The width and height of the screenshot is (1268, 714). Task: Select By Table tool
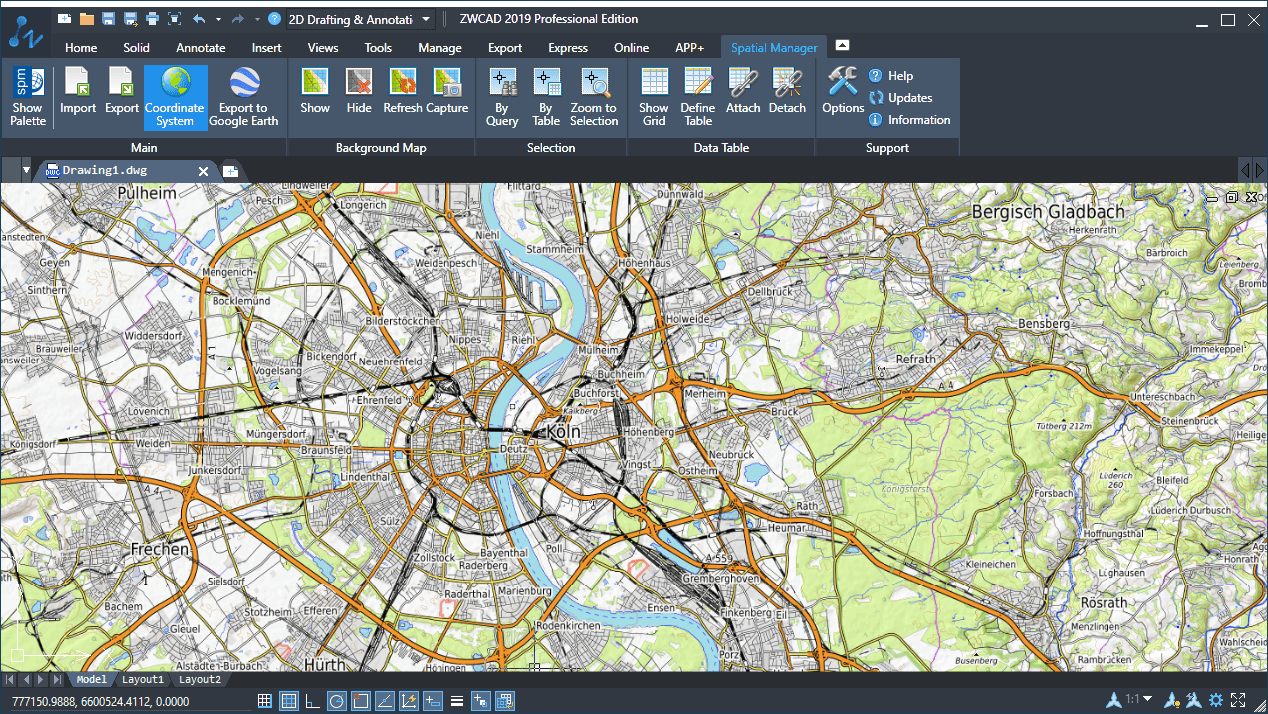pos(546,98)
